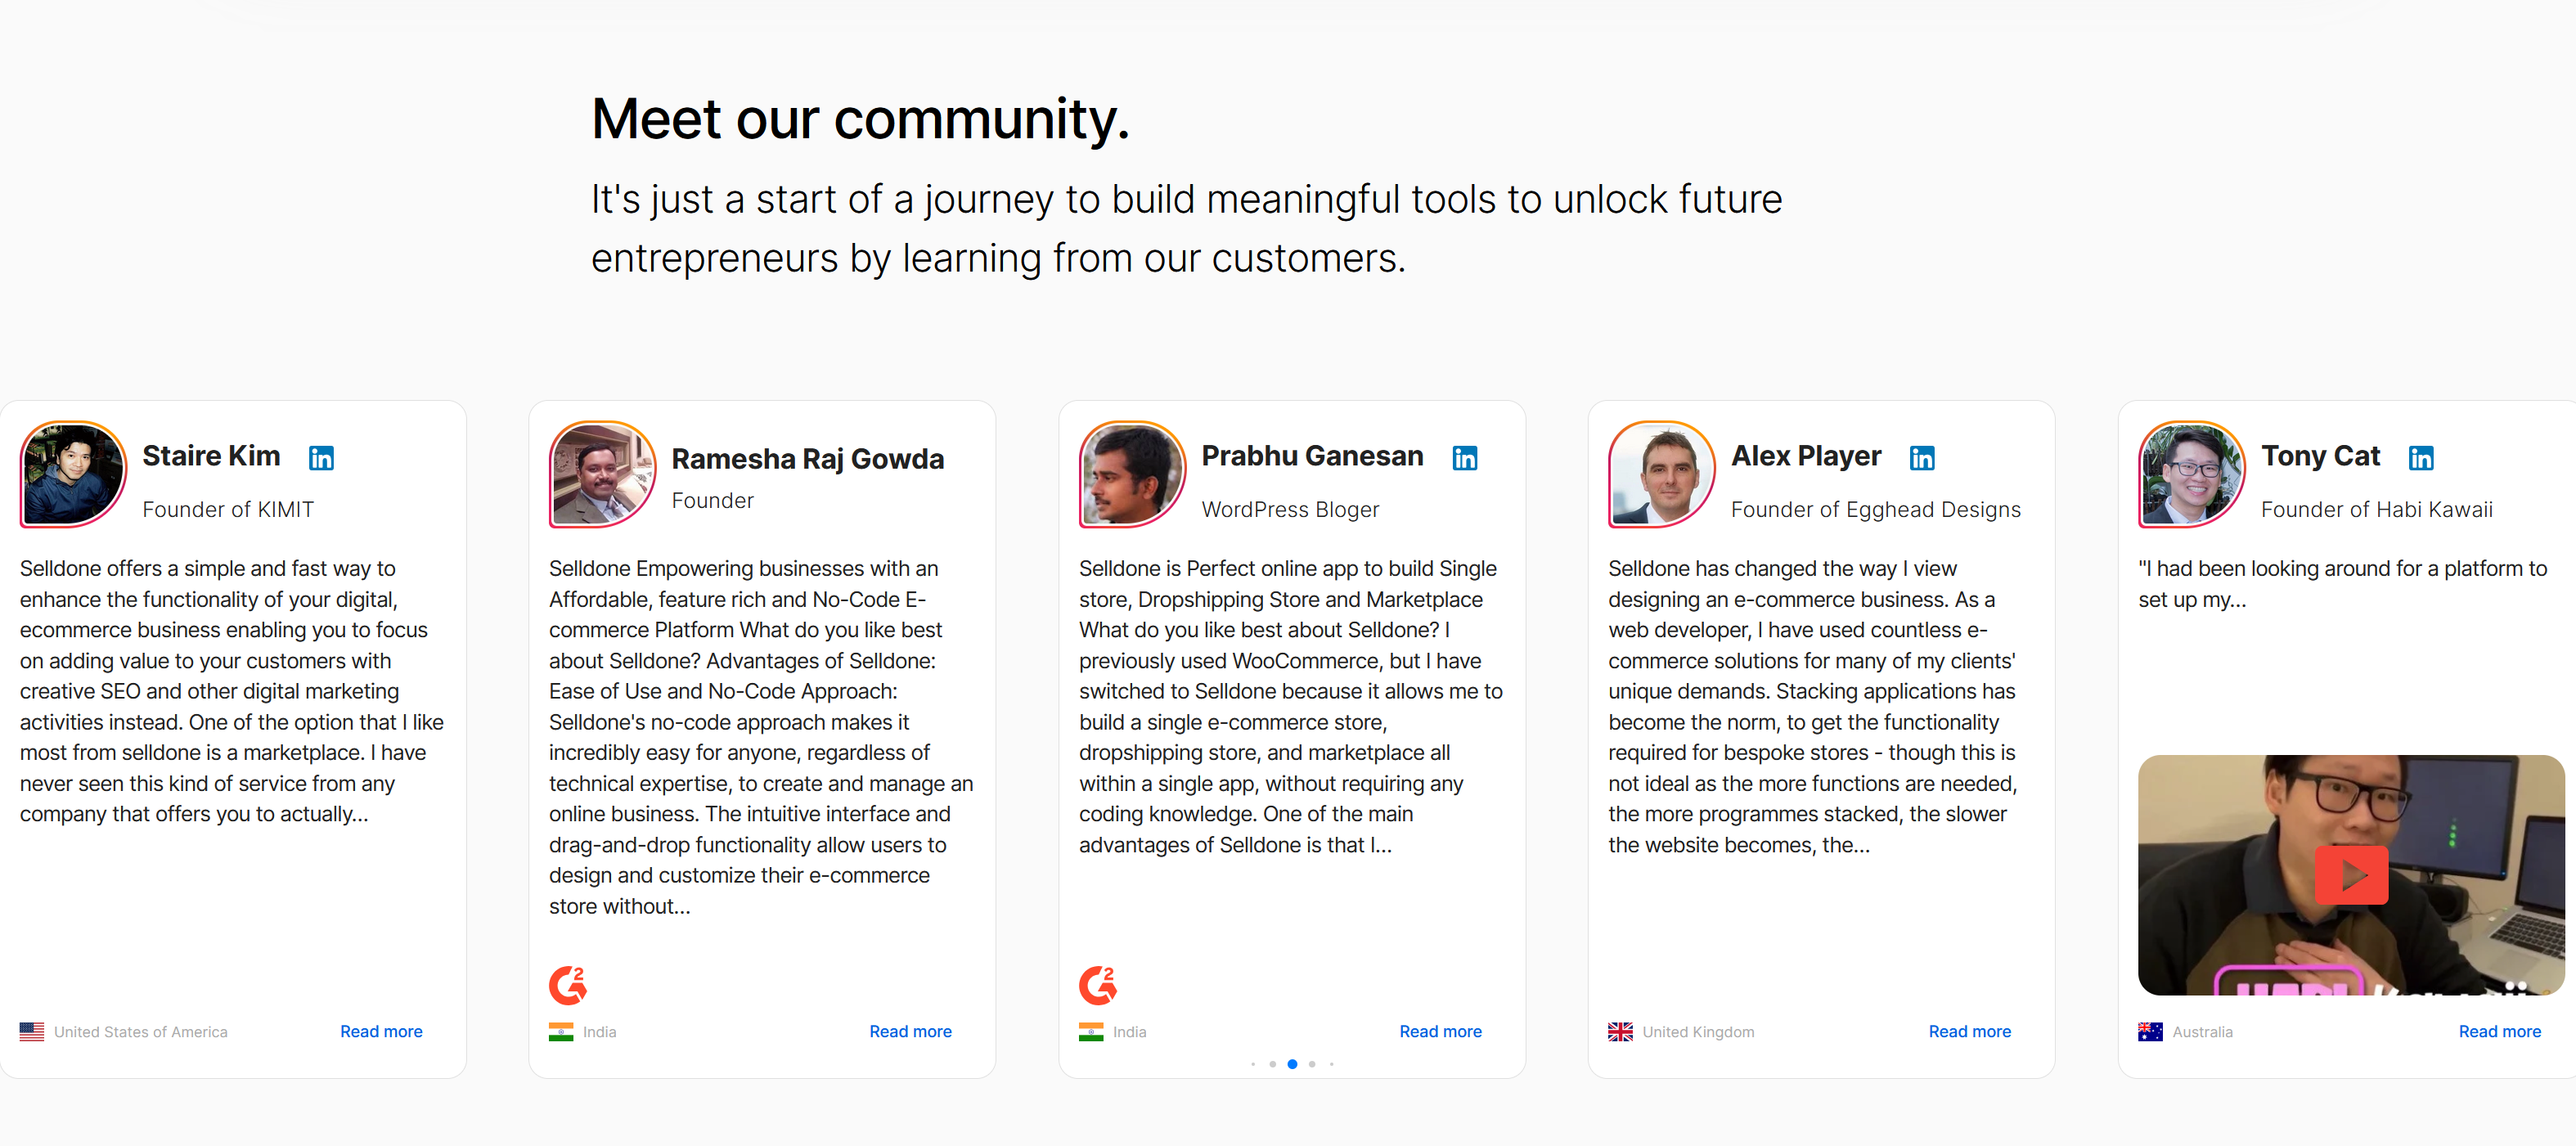Select the active blue carousel dot
The height and width of the screenshot is (1146, 2576).
1292,1064
